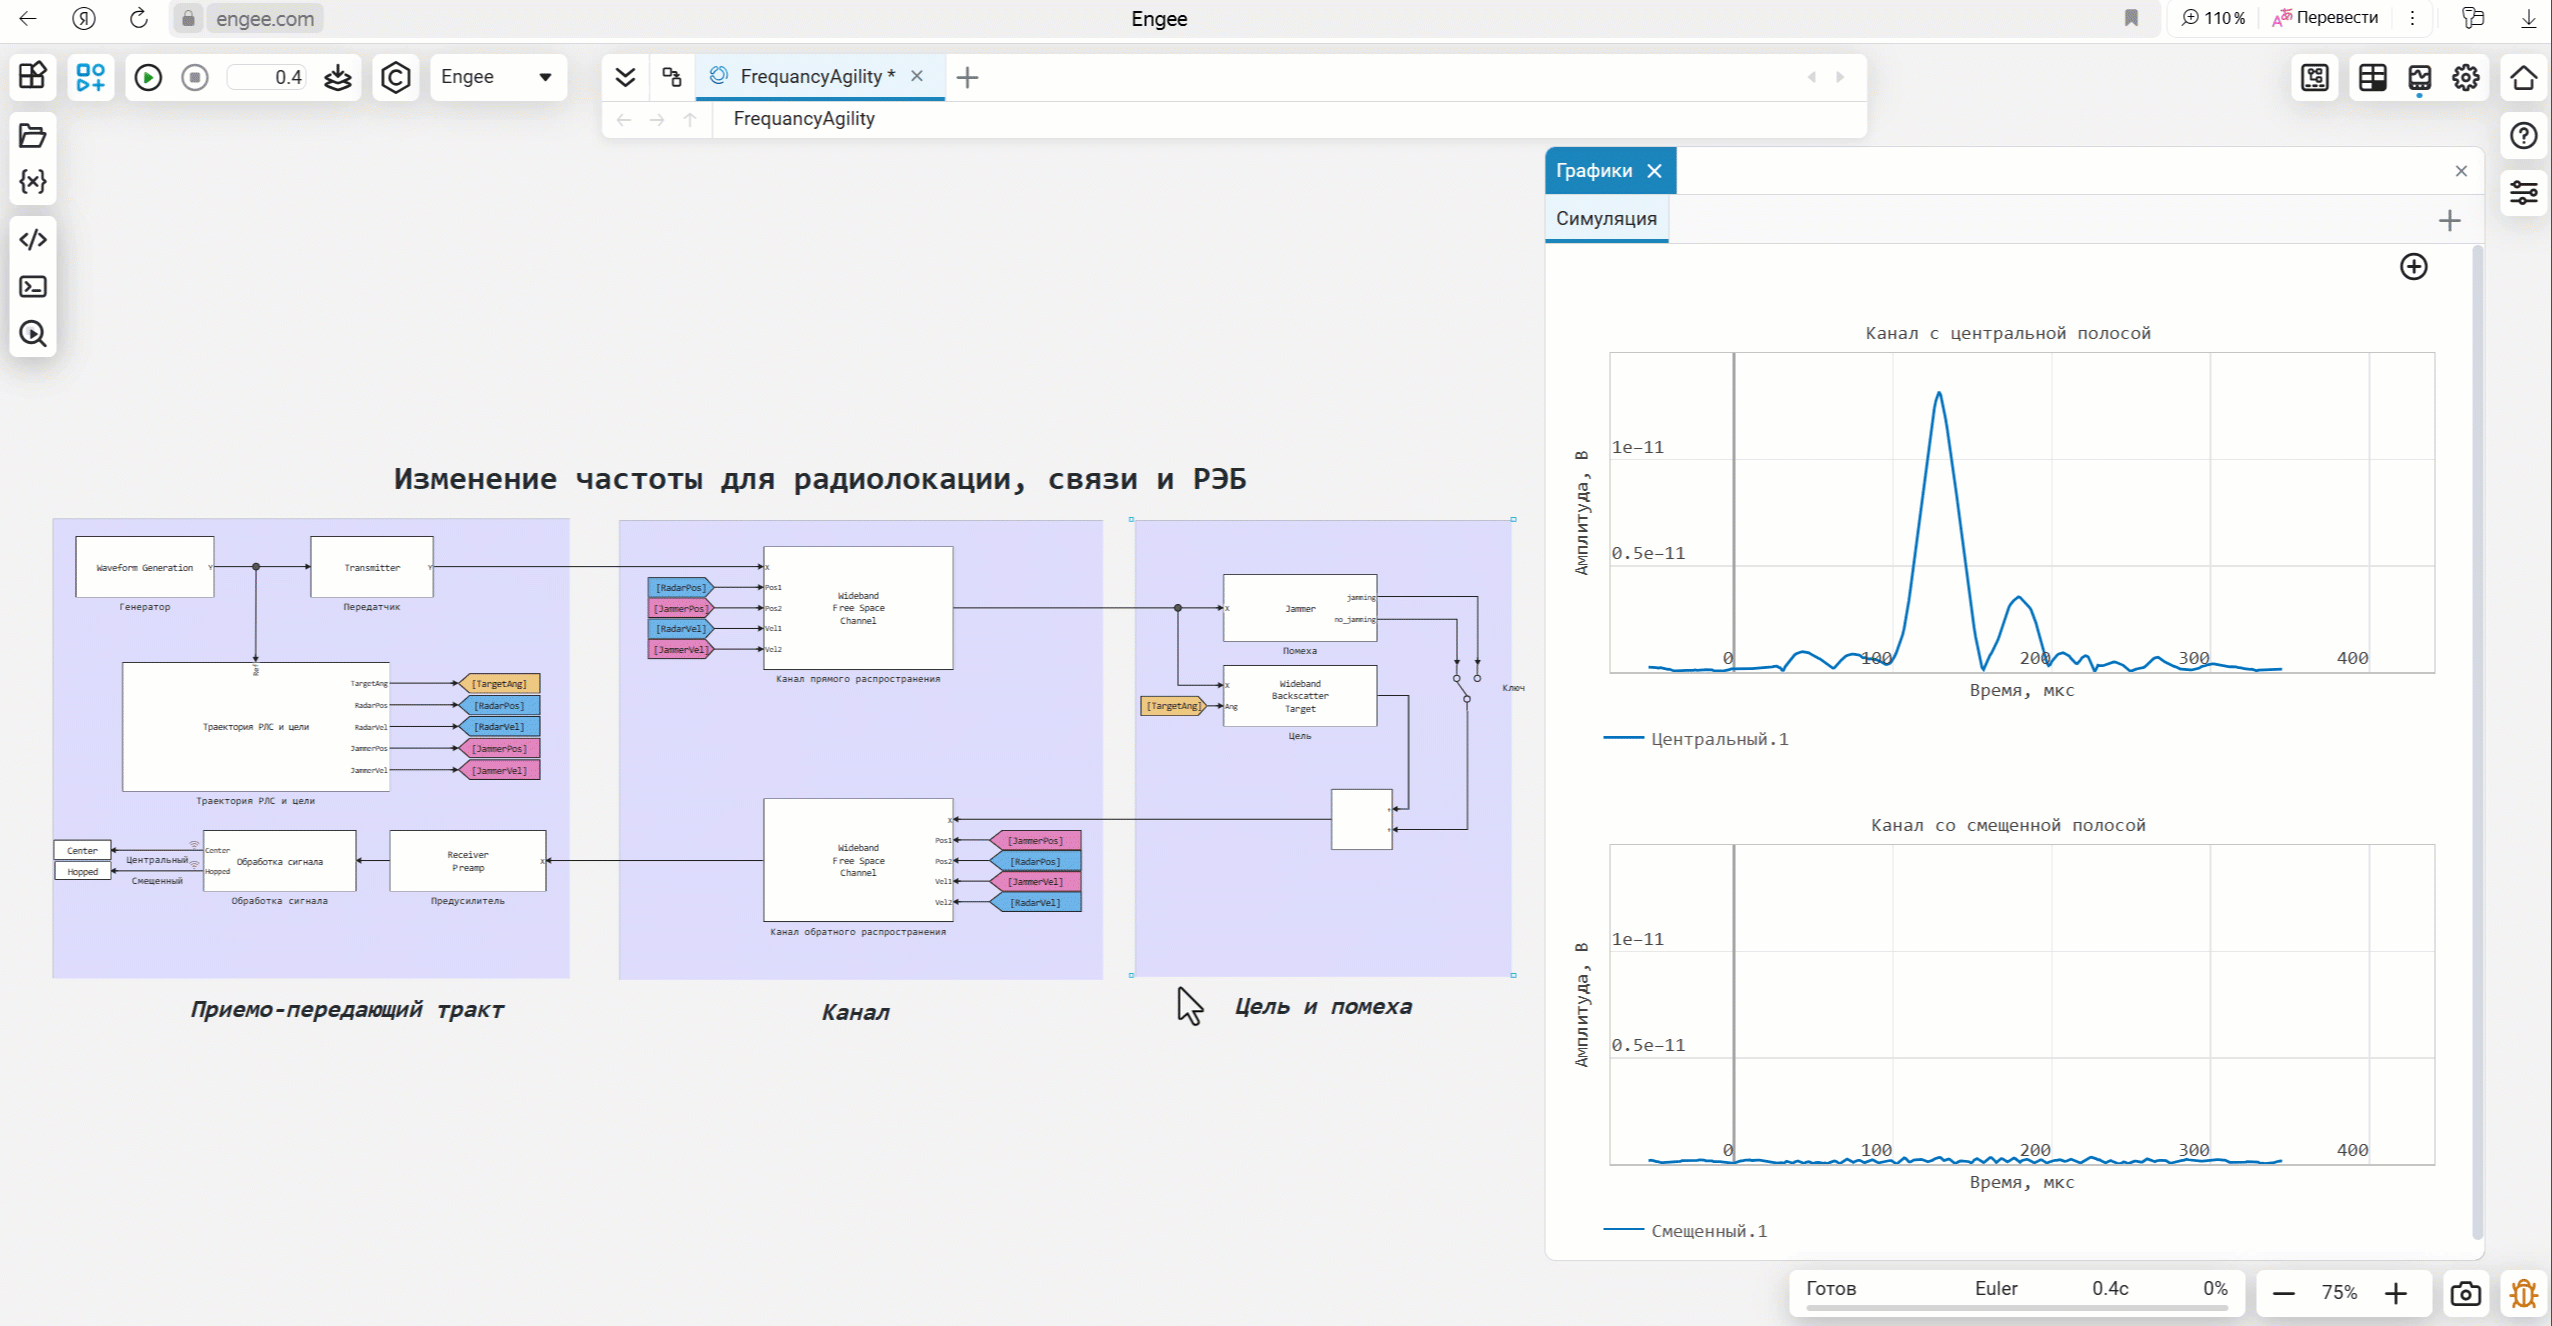Open the terminal from the sidebar
The width and height of the screenshot is (2552, 1326).
pyautogui.click(x=32, y=287)
